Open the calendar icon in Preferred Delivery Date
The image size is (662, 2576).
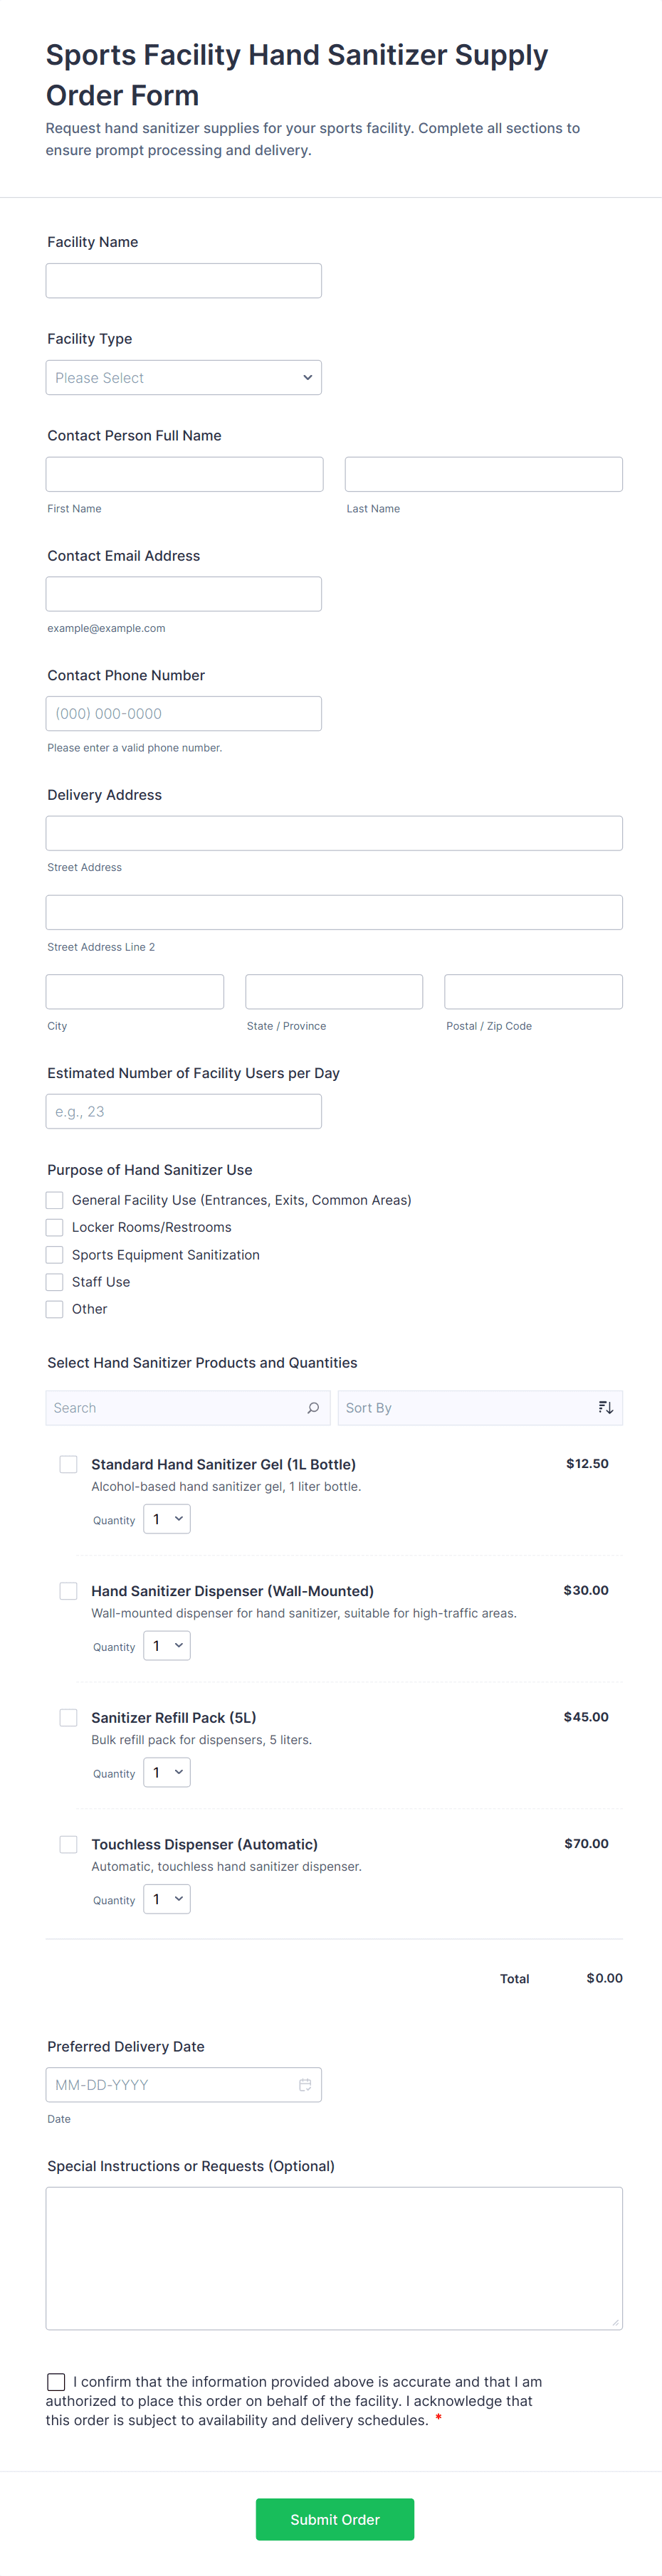pyautogui.click(x=305, y=2084)
